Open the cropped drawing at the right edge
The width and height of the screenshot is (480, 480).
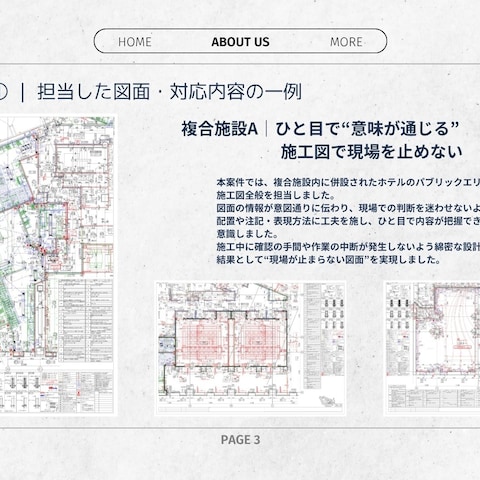pyautogui.click(x=432, y=348)
